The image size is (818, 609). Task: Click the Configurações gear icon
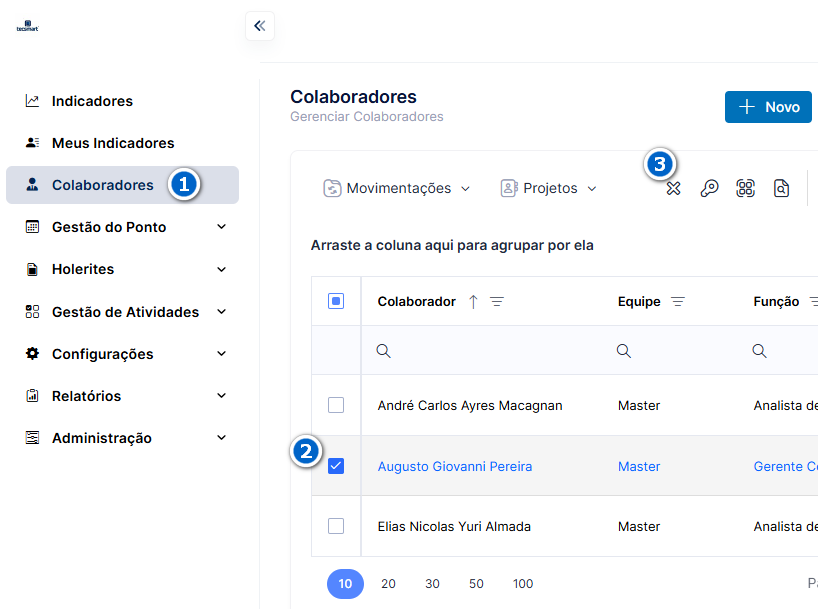32,353
